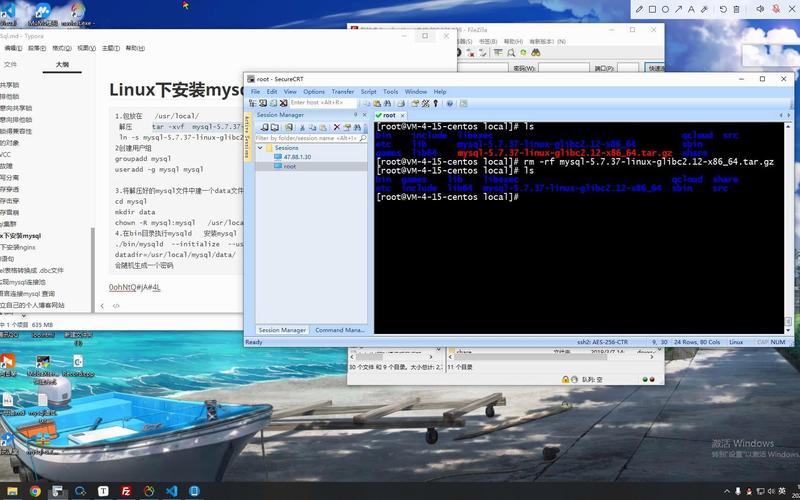Viewport: 800px width, 500px height.
Task: Switch to the Command Manager bottom tab
Action: (x=339, y=330)
